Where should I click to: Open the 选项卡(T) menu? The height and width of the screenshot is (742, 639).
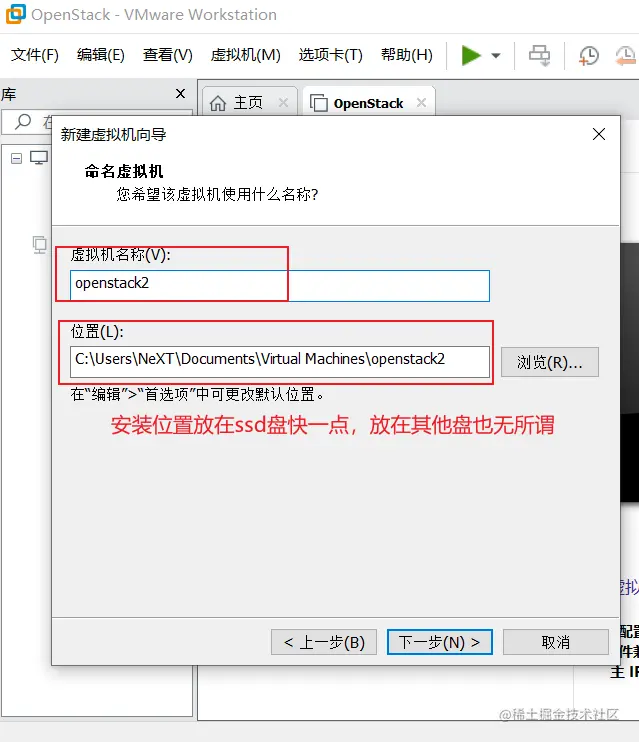coord(330,55)
